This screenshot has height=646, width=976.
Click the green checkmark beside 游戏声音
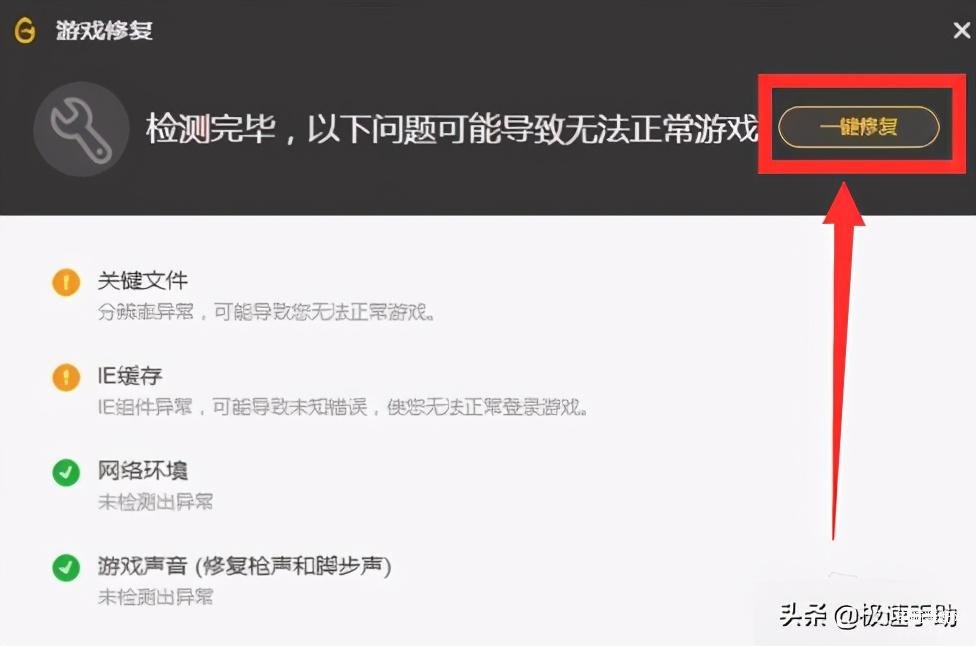(66, 568)
